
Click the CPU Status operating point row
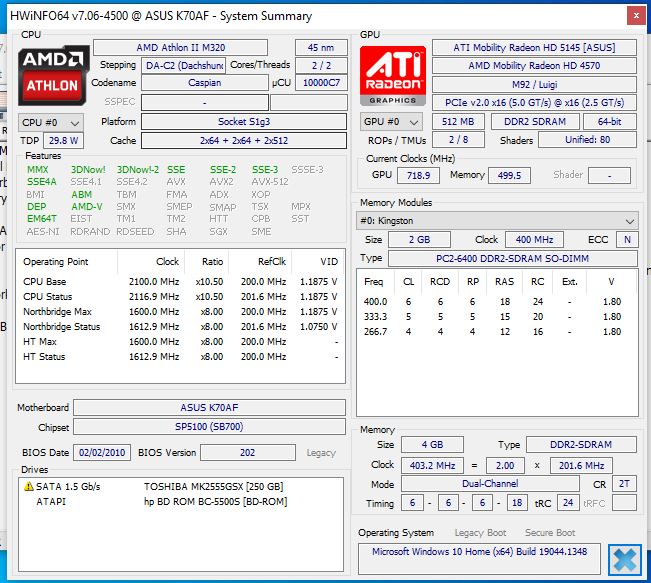180,296
